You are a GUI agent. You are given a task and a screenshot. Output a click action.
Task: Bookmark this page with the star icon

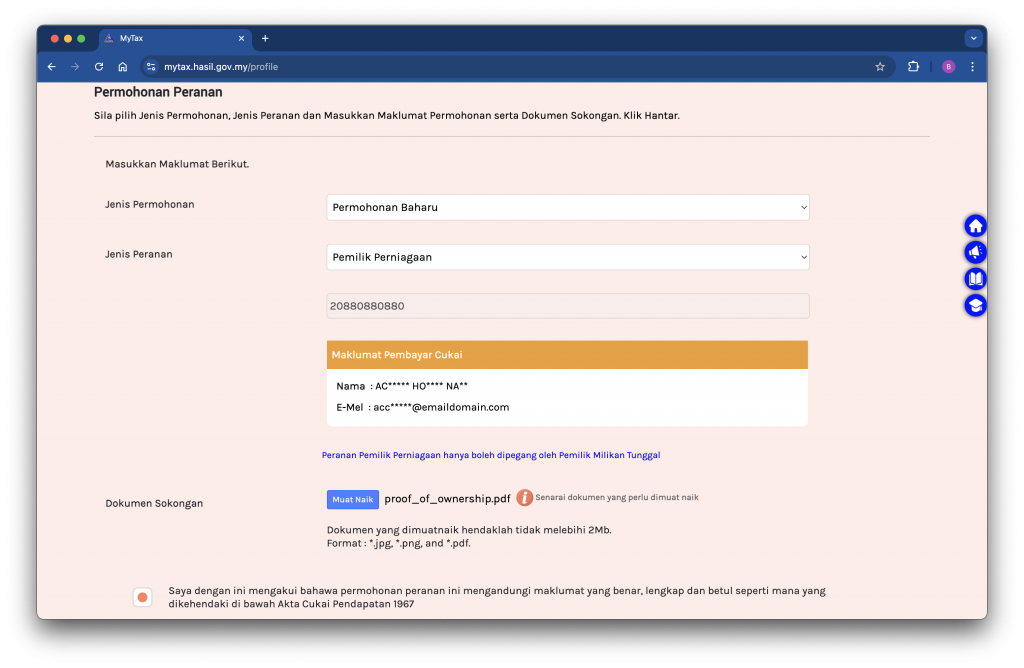pos(880,67)
